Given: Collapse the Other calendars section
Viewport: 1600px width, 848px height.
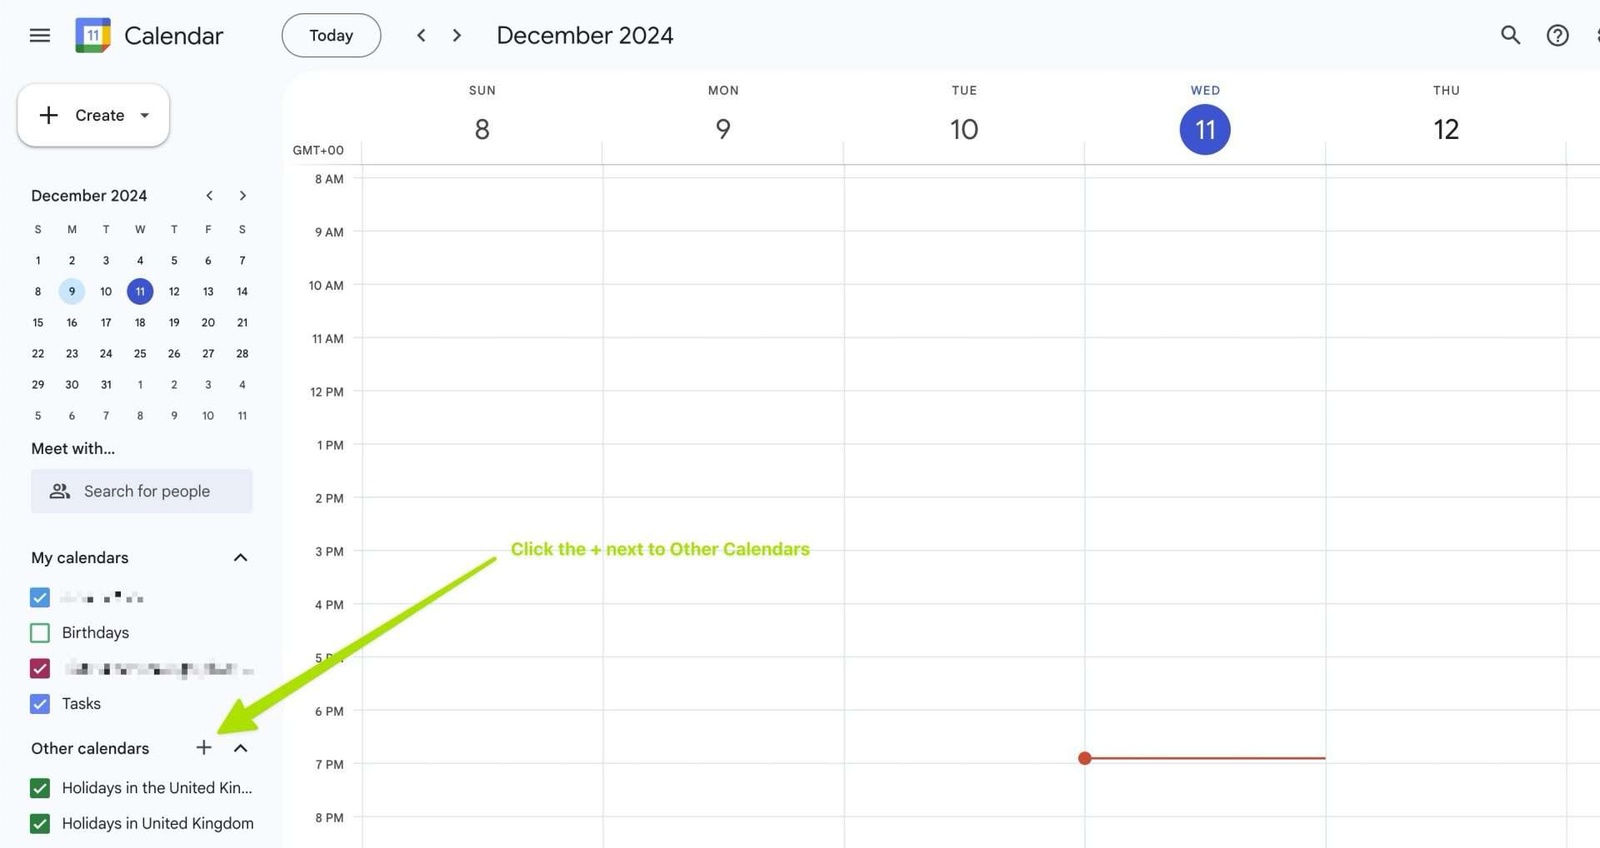Looking at the screenshot, I should tap(239, 747).
